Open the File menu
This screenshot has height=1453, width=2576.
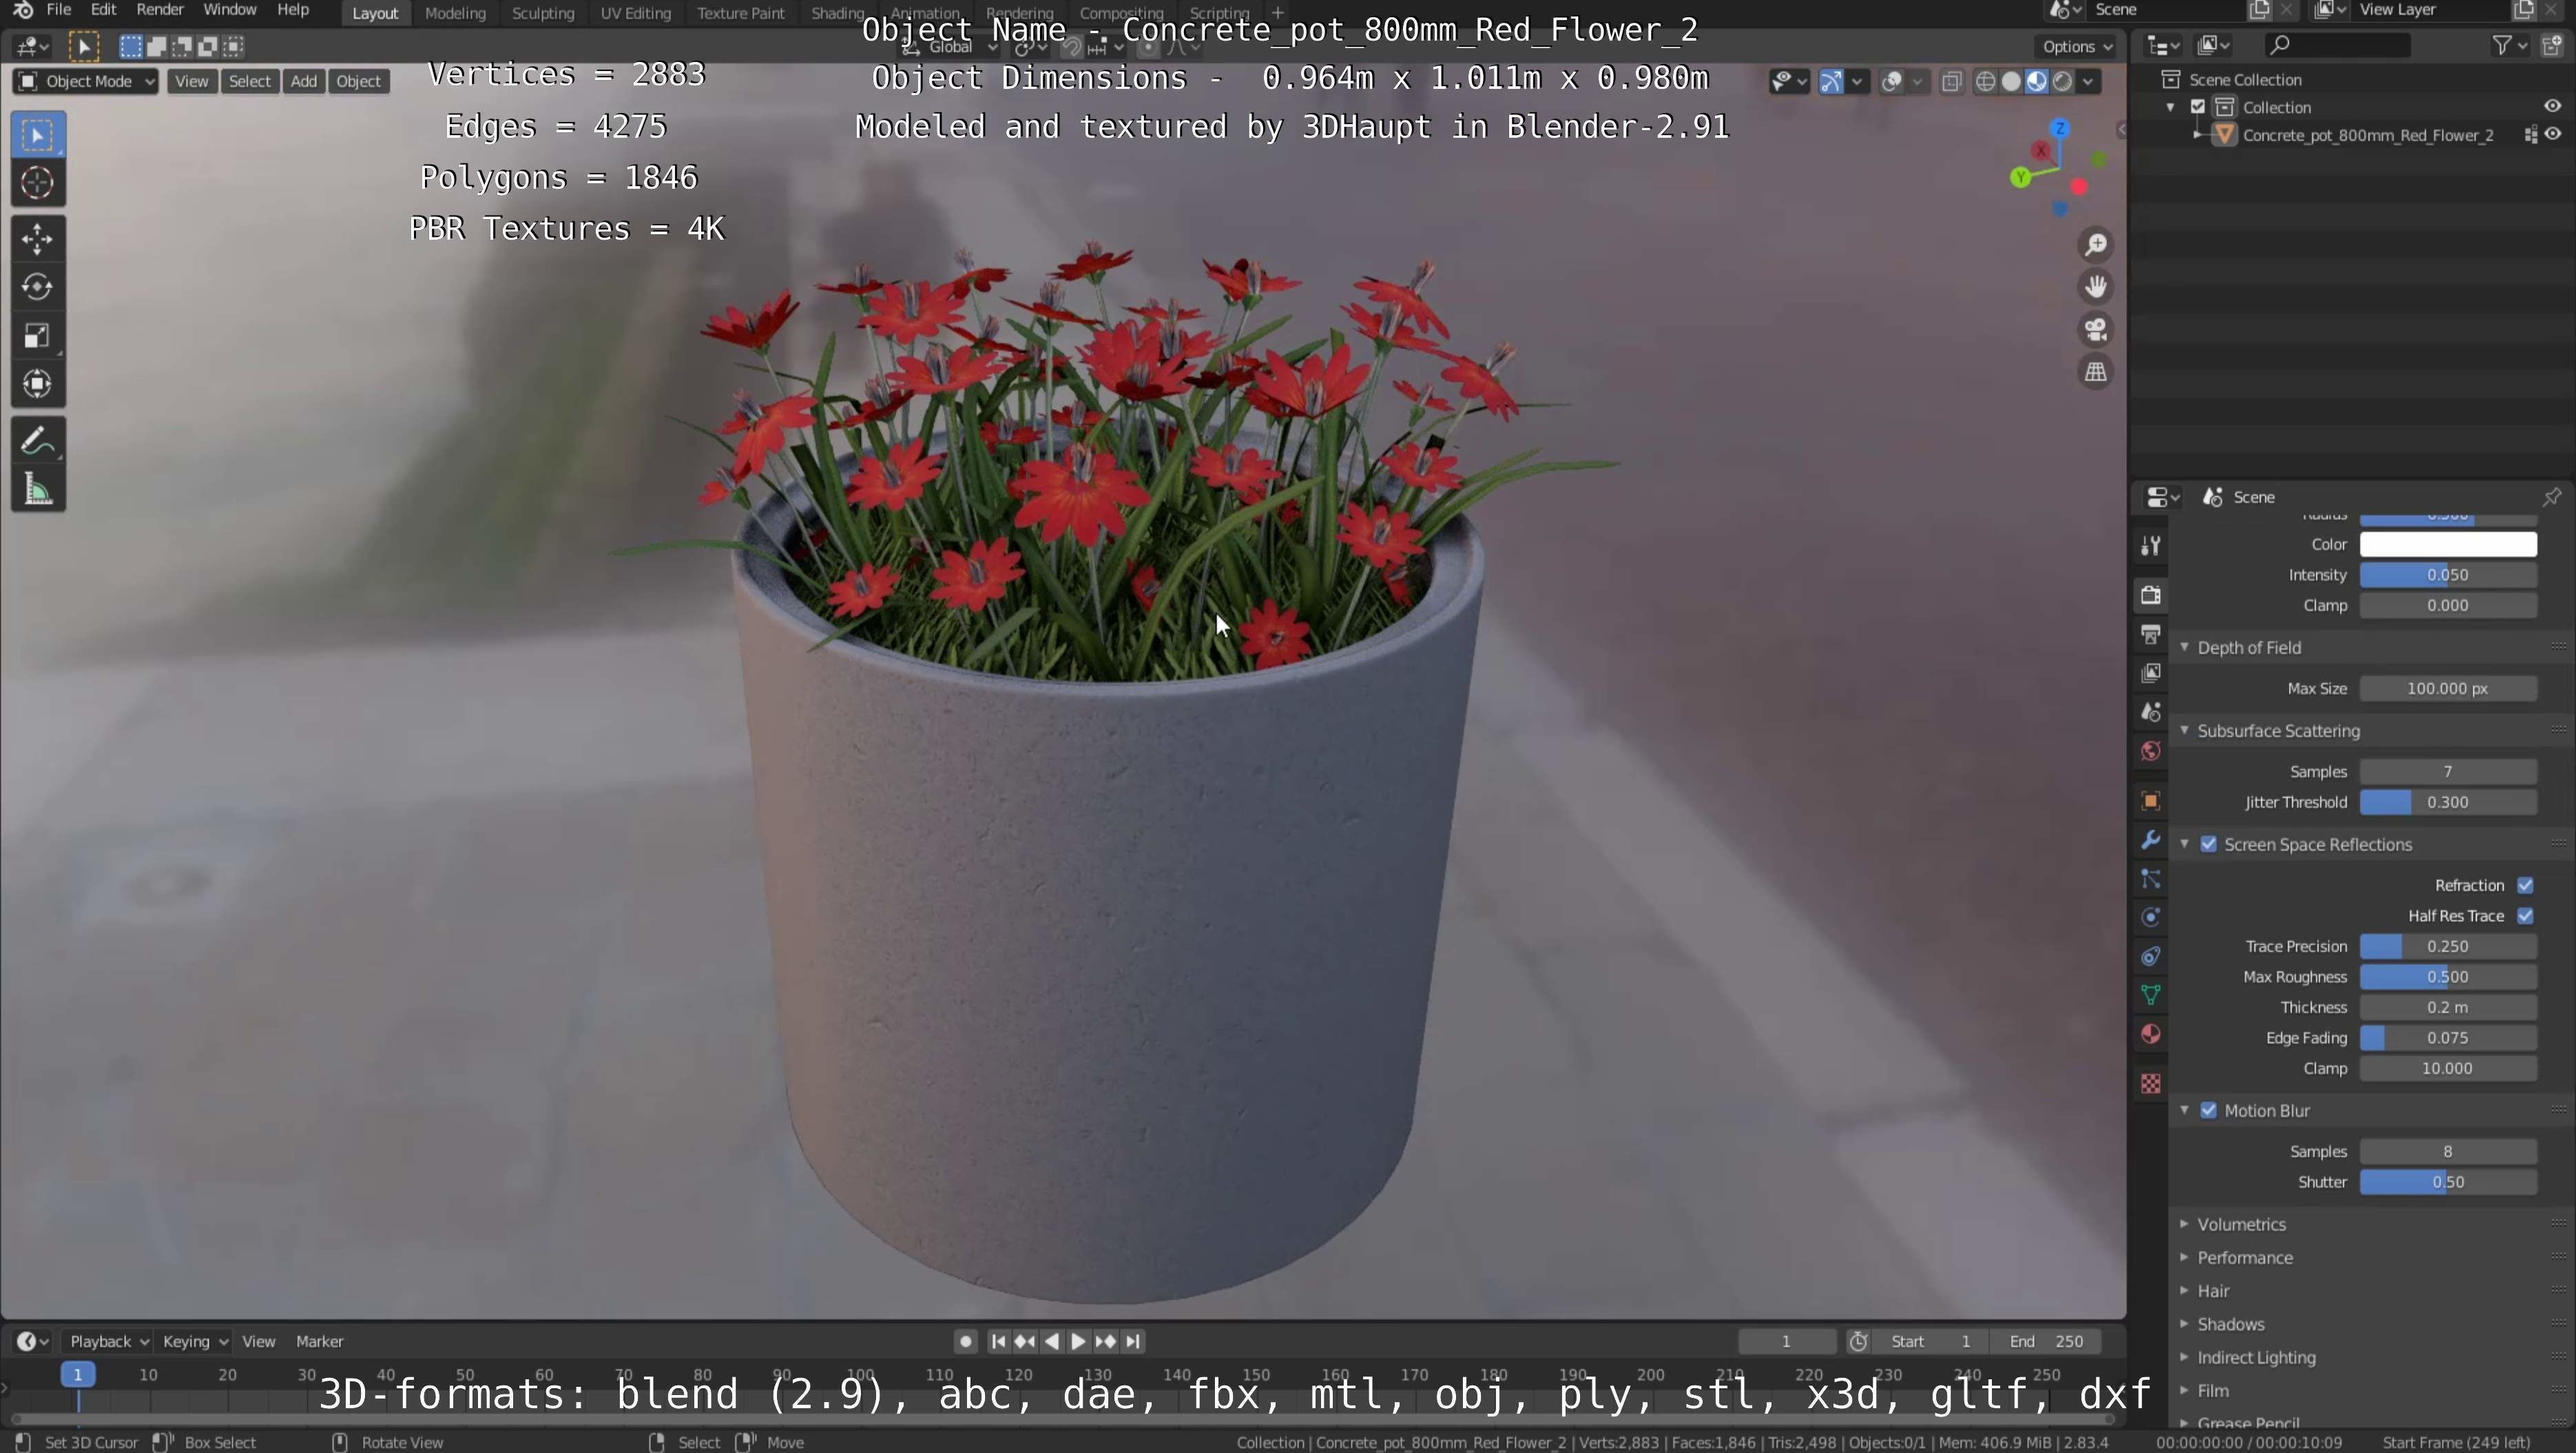(x=59, y=10)
